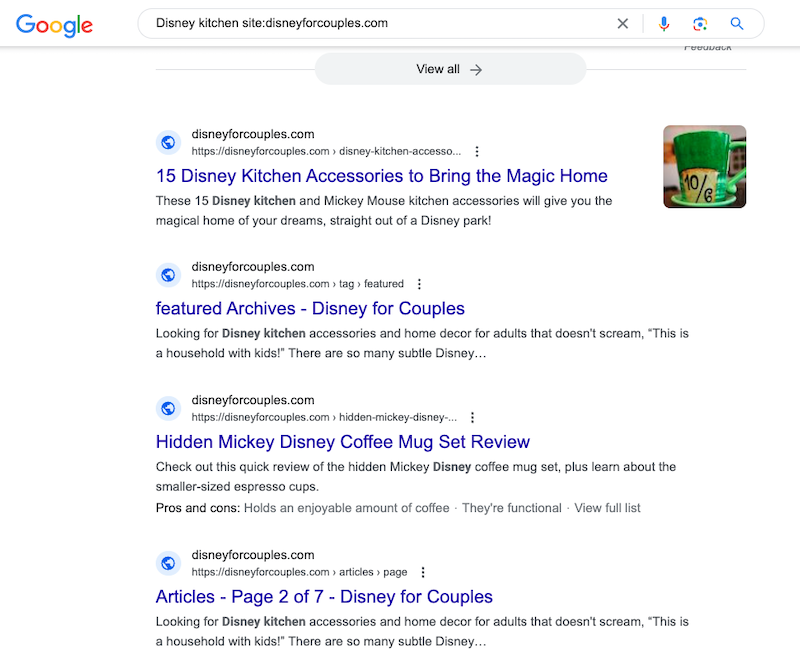Open Google Lens image search icon
The width and height of the screenshot is (800, 658).
click(x=700, y=22)
